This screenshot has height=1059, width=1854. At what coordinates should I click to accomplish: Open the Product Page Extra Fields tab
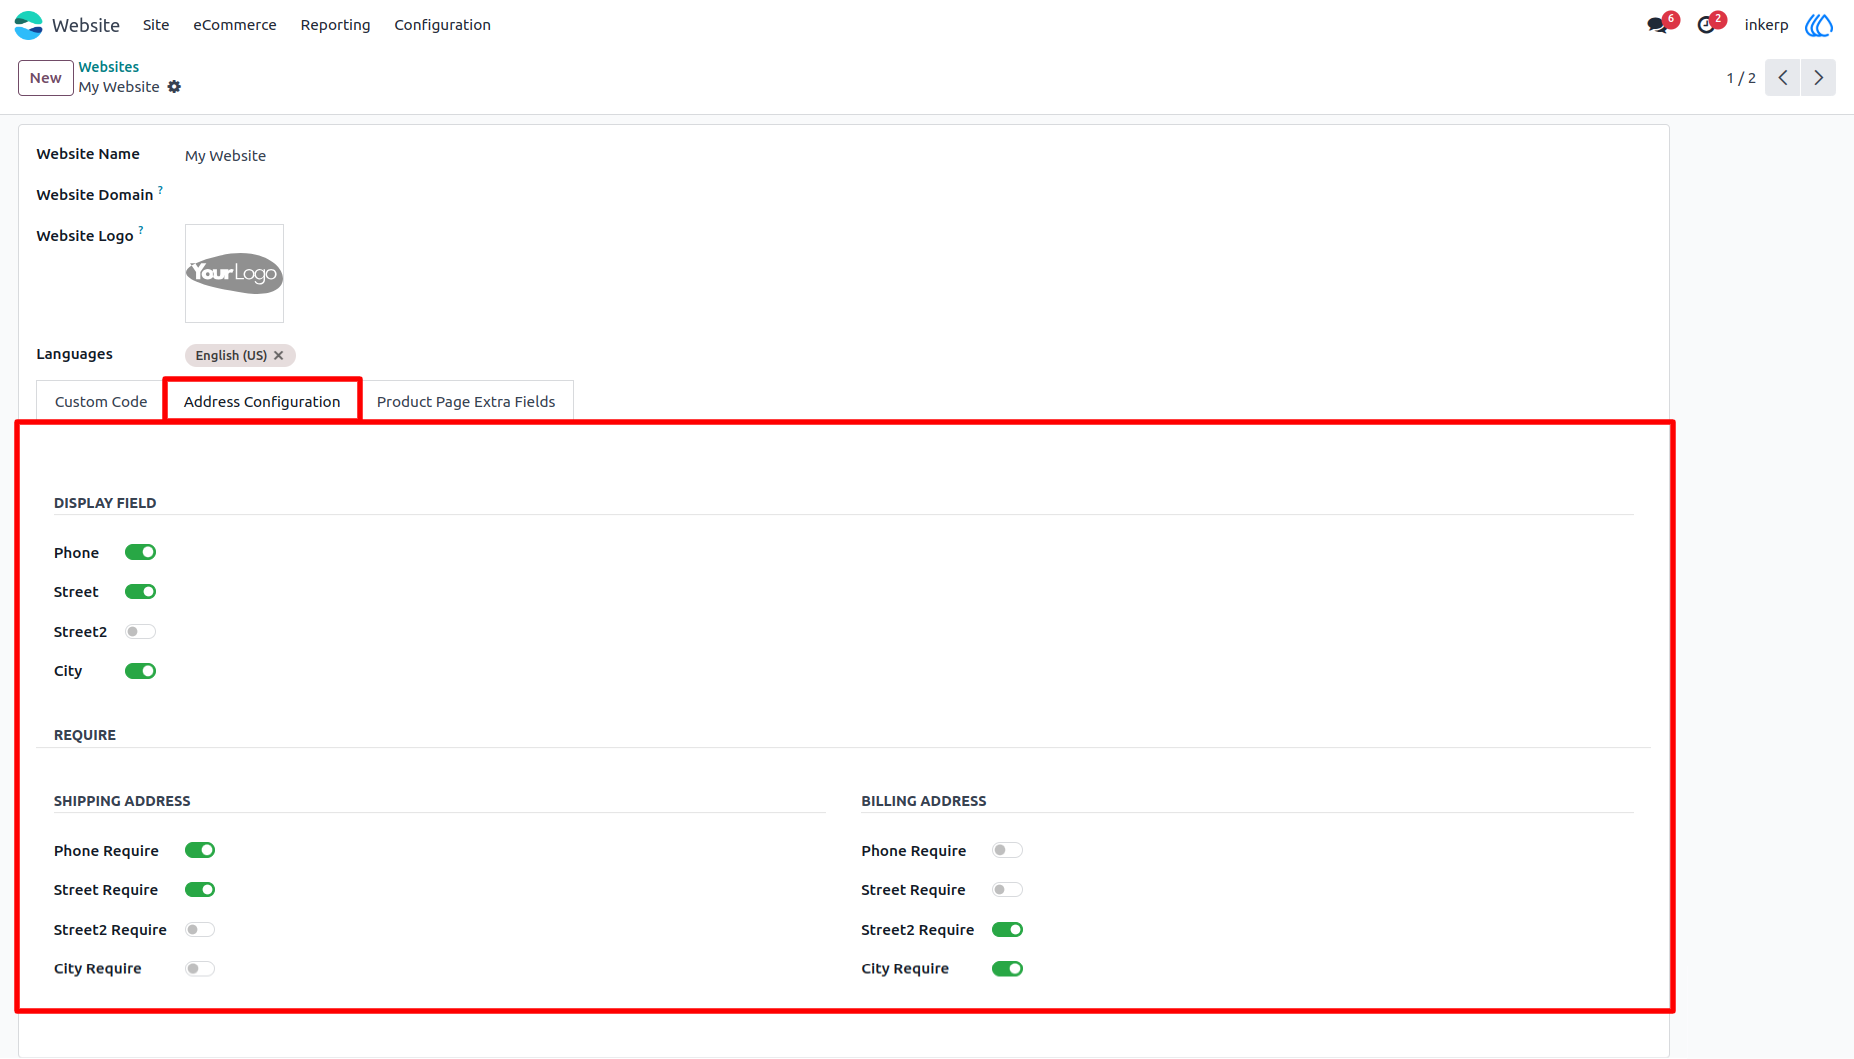pyautogui.click(x=466, y=402)
